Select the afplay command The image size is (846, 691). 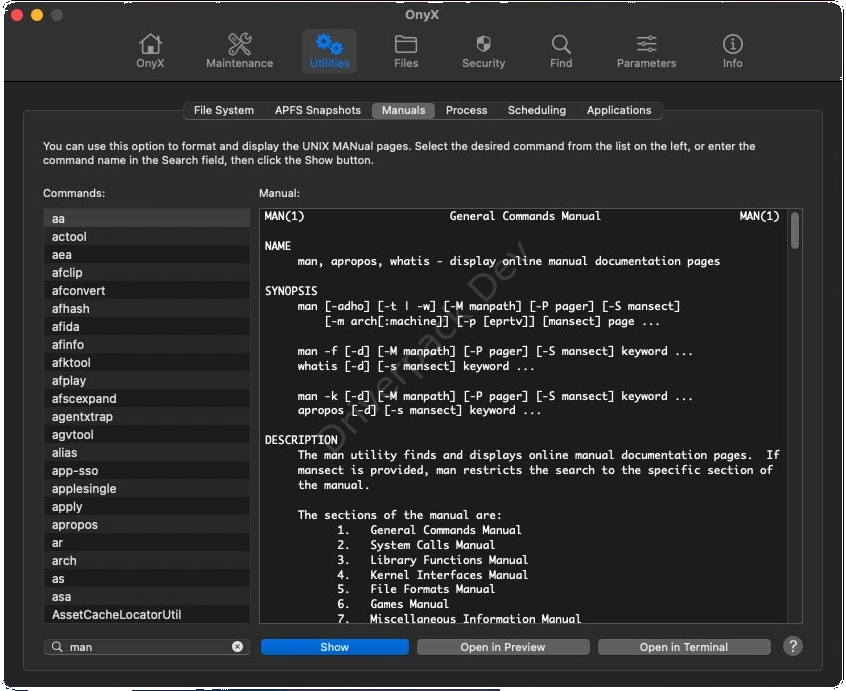pos(147,380)
